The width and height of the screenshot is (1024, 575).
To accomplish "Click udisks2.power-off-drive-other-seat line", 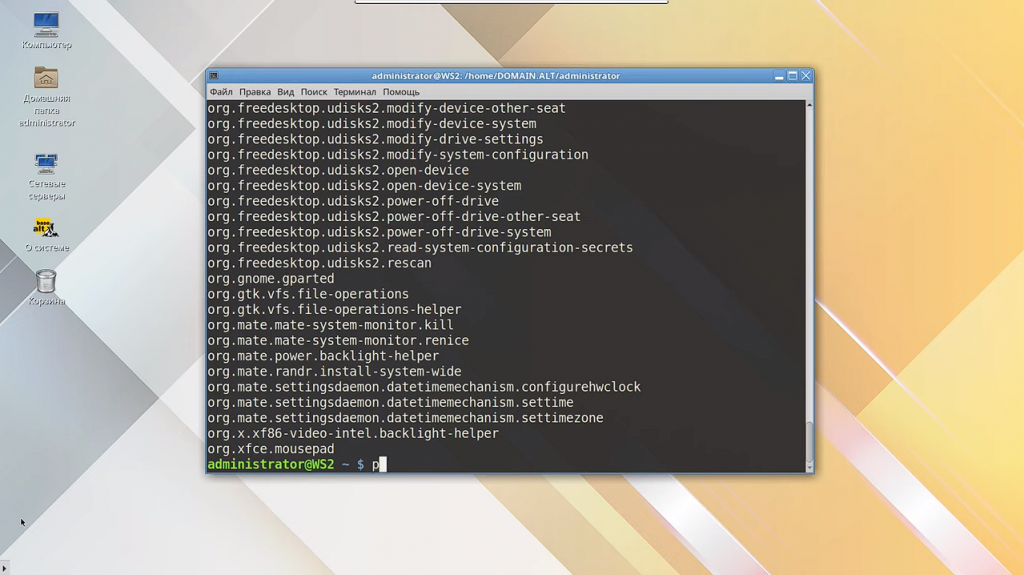I will [394, 217].
